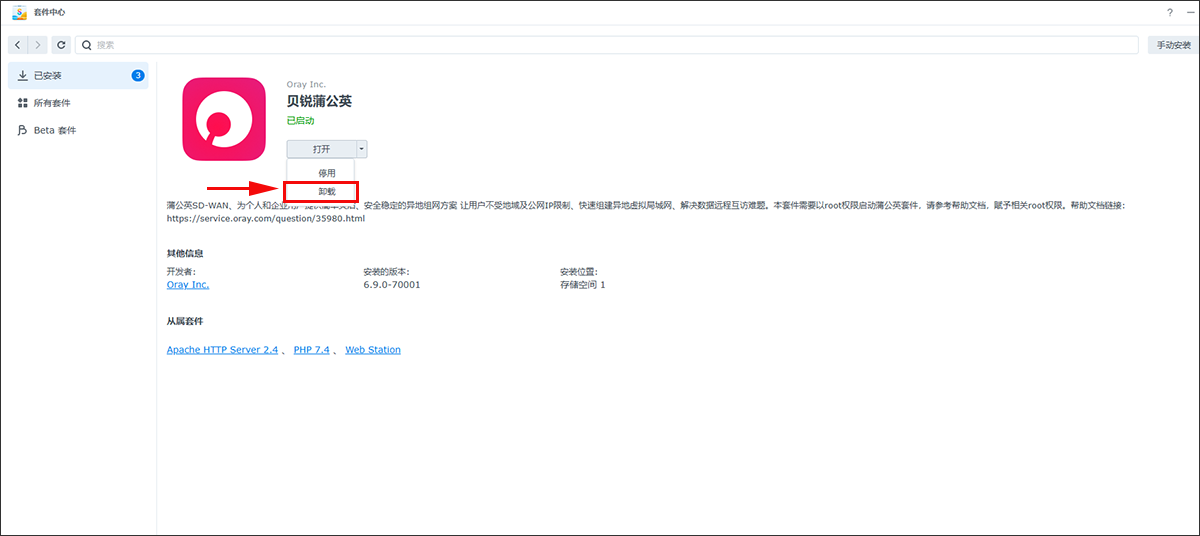Click the Package Center title bar icon
1200x536 pixels.
pyautogui.click(x=19, y=12)
